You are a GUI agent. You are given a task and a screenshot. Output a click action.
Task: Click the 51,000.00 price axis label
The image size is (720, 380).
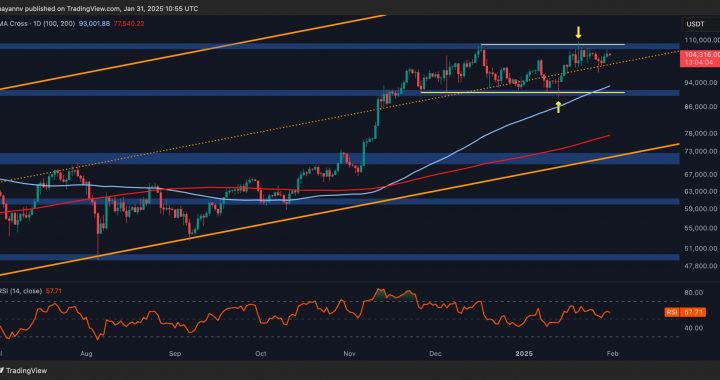tap(701, 248)
